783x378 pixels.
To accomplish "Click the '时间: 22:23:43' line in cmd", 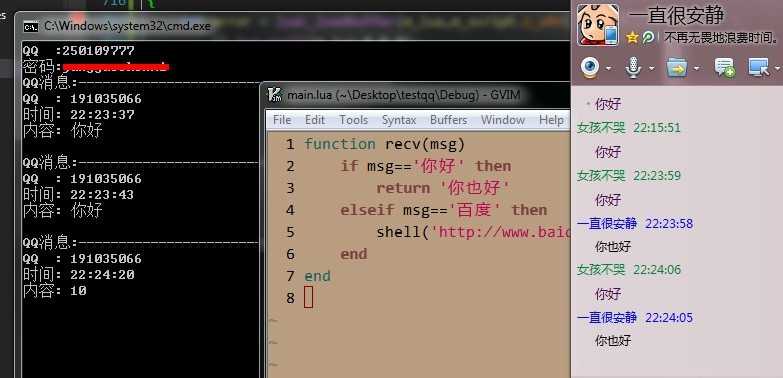I will tap(79, 195).
